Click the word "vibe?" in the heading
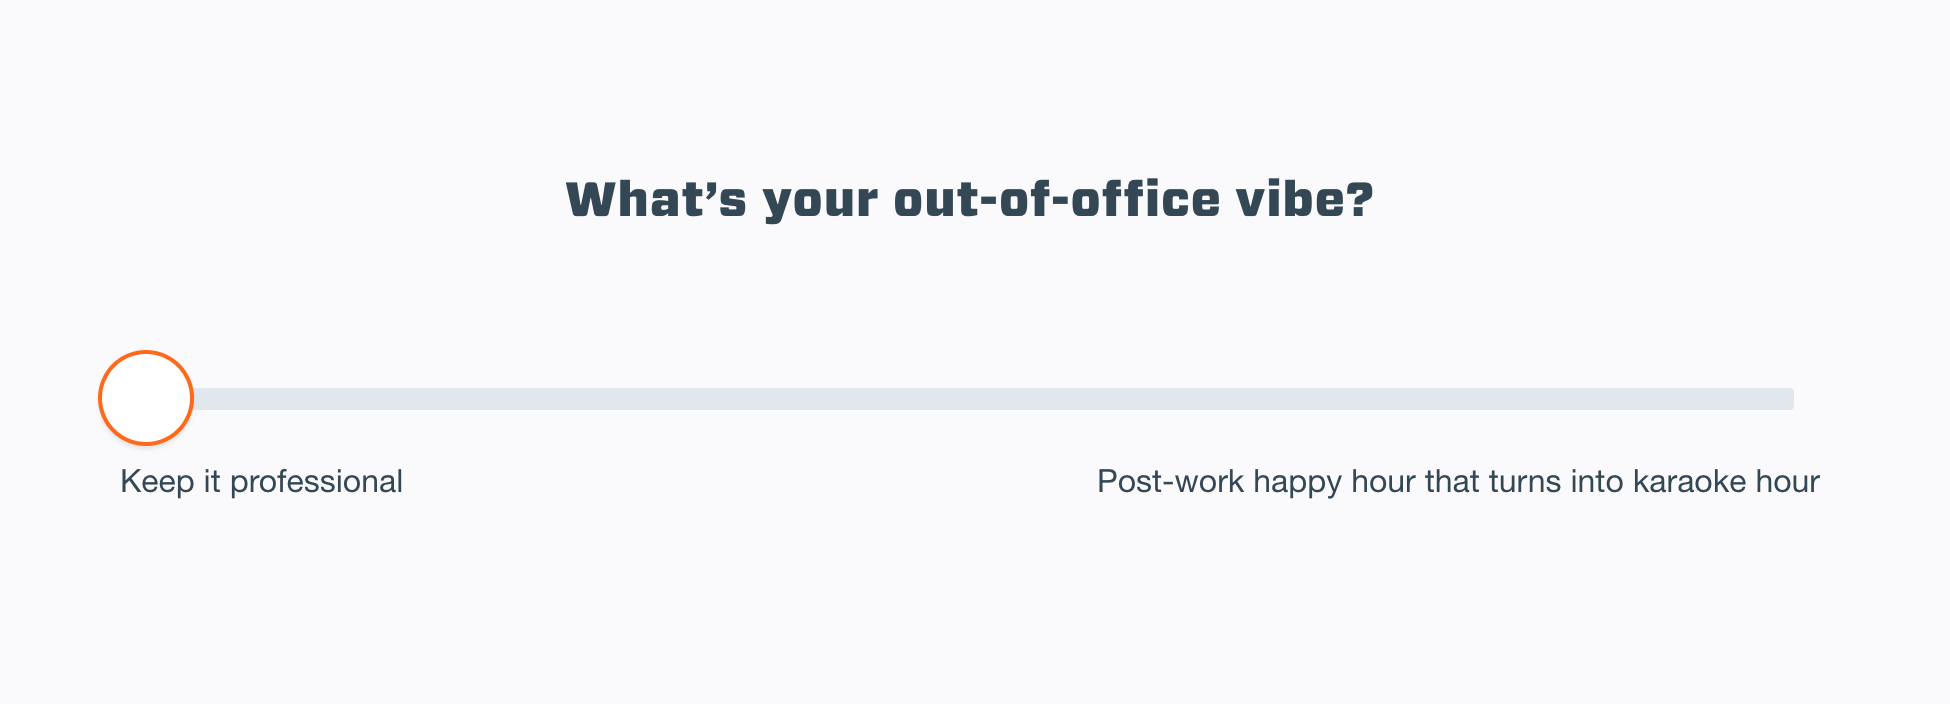Image resolution: width=1950 pixels, height=704 pixels. [x=1305, y=200]
